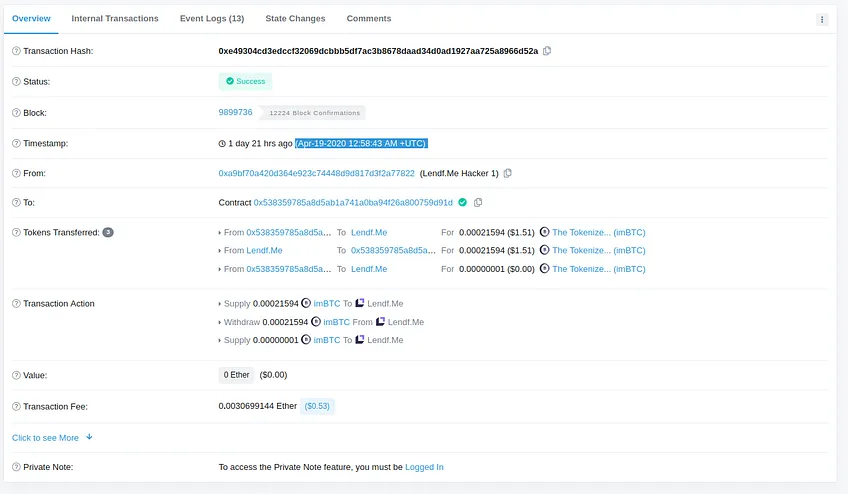Expand first token transfer row arrow

(220, 233)
